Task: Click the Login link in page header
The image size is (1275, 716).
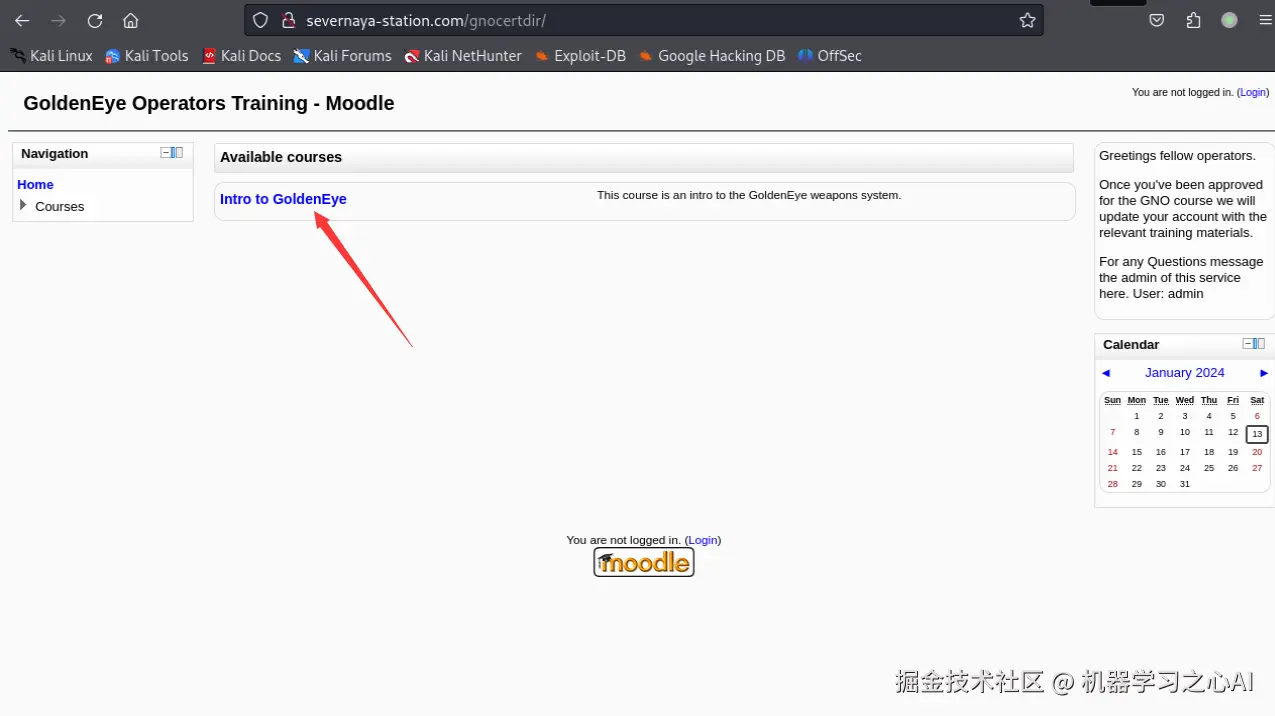Action: click(x=1253, y=92)
